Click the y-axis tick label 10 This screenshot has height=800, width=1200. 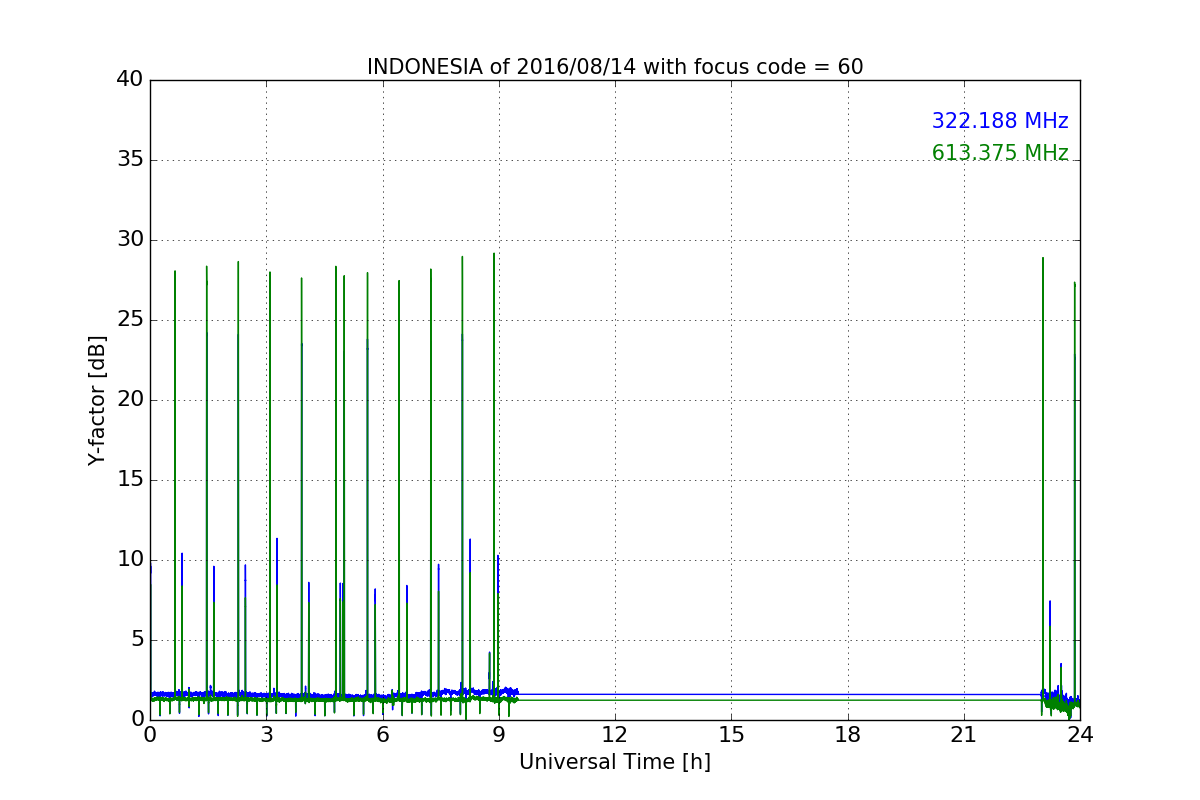[x=130, y=560]
